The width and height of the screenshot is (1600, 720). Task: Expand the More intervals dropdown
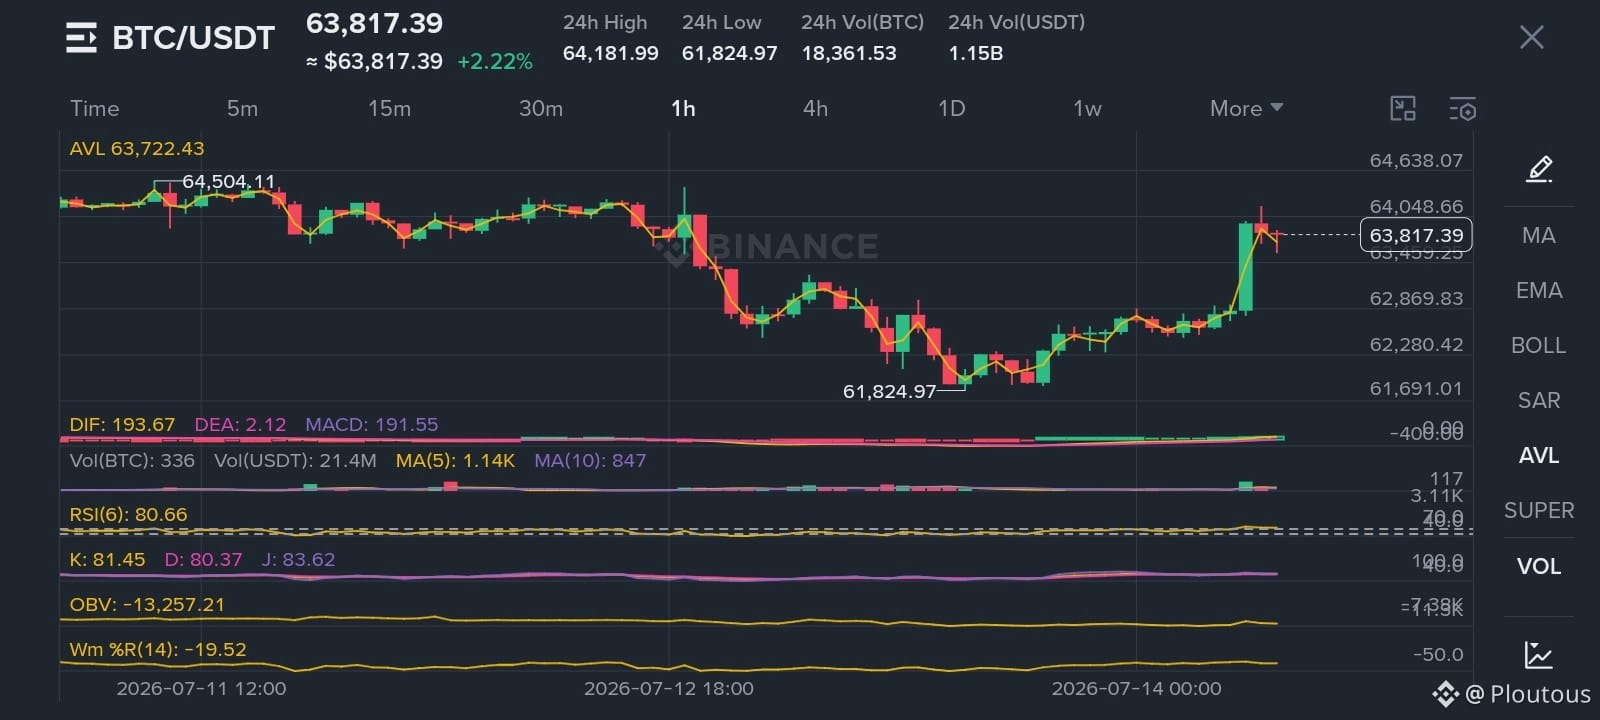(x=1246, y=109)
